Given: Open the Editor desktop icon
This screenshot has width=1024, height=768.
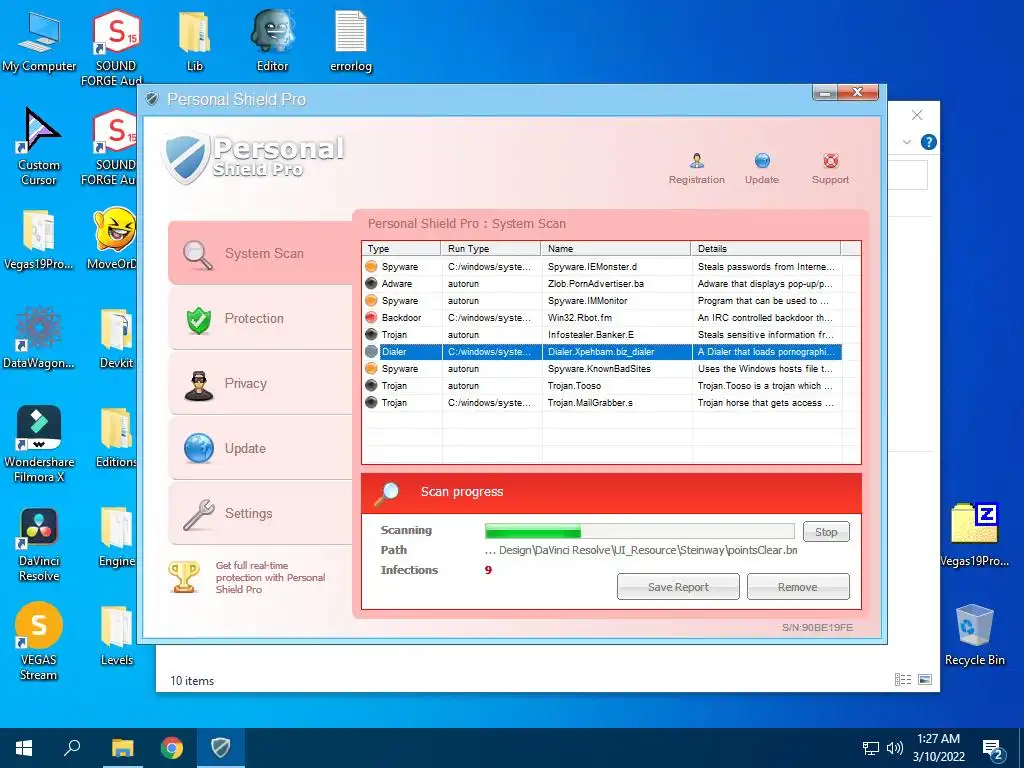Looking at the screenshot, I should [x=272, y=42].
